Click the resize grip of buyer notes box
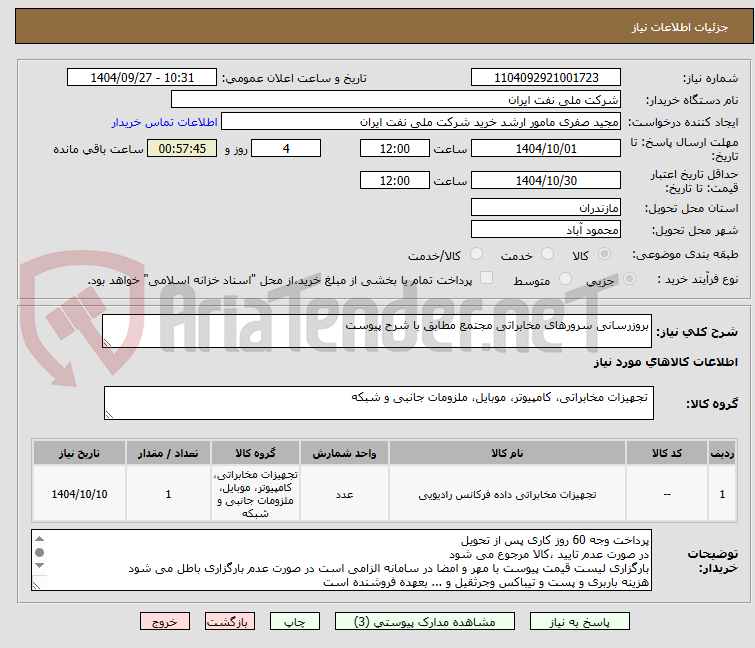This screenshot has width=755, height=648. [x=37, y=585]
